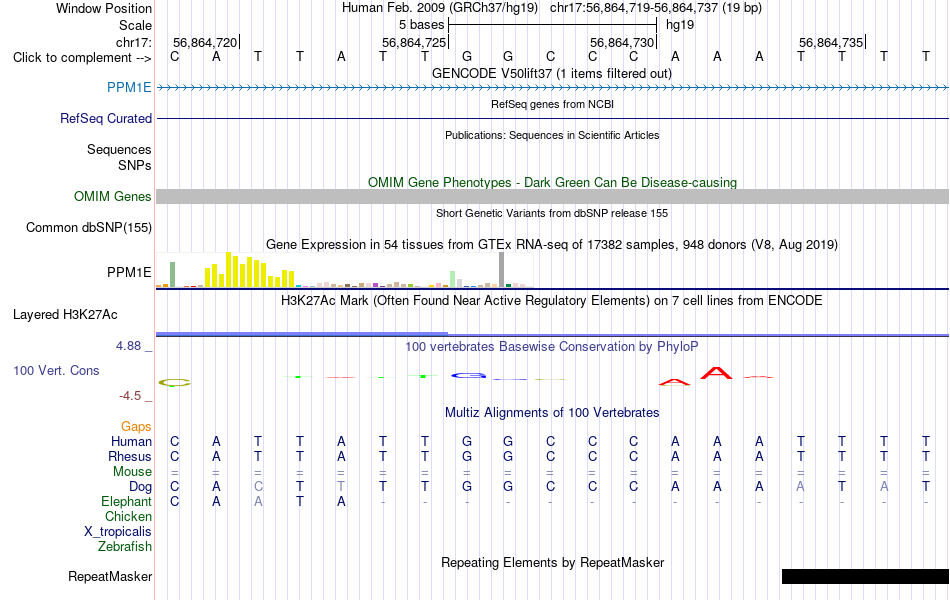Viewport: 950px width, 600px height.
Task: Click 'RefSeq genes from NCBI' track title
Action: click(553, 104)
